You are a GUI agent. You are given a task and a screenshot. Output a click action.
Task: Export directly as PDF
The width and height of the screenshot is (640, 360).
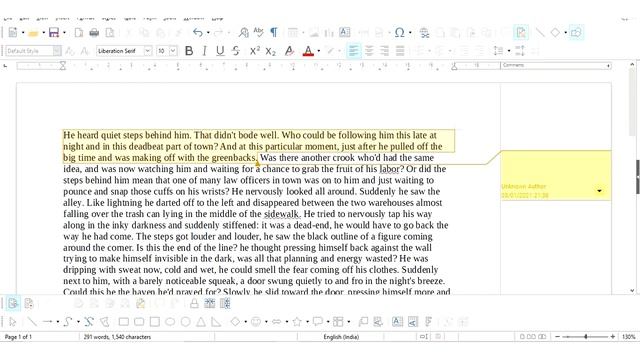click(79, 33)
